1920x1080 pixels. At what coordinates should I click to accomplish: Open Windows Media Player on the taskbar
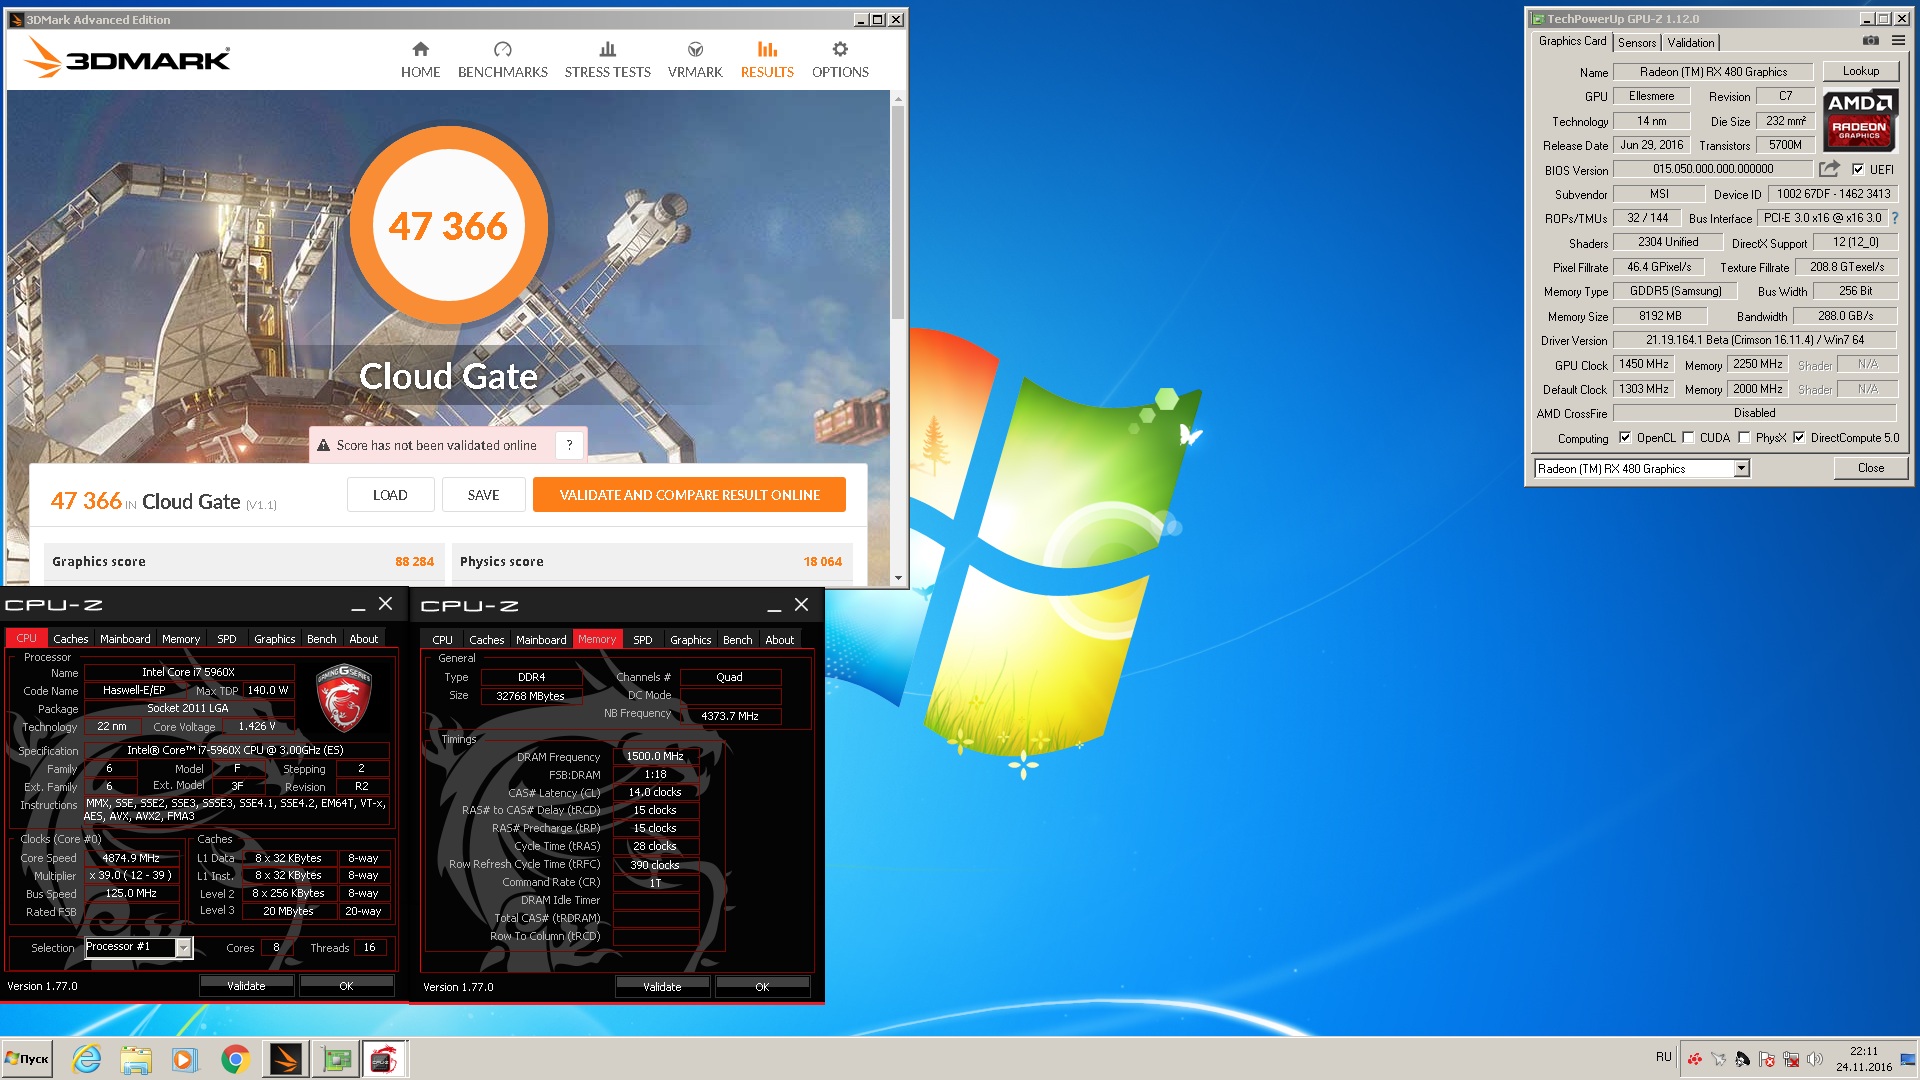(x=185, y=1059)
